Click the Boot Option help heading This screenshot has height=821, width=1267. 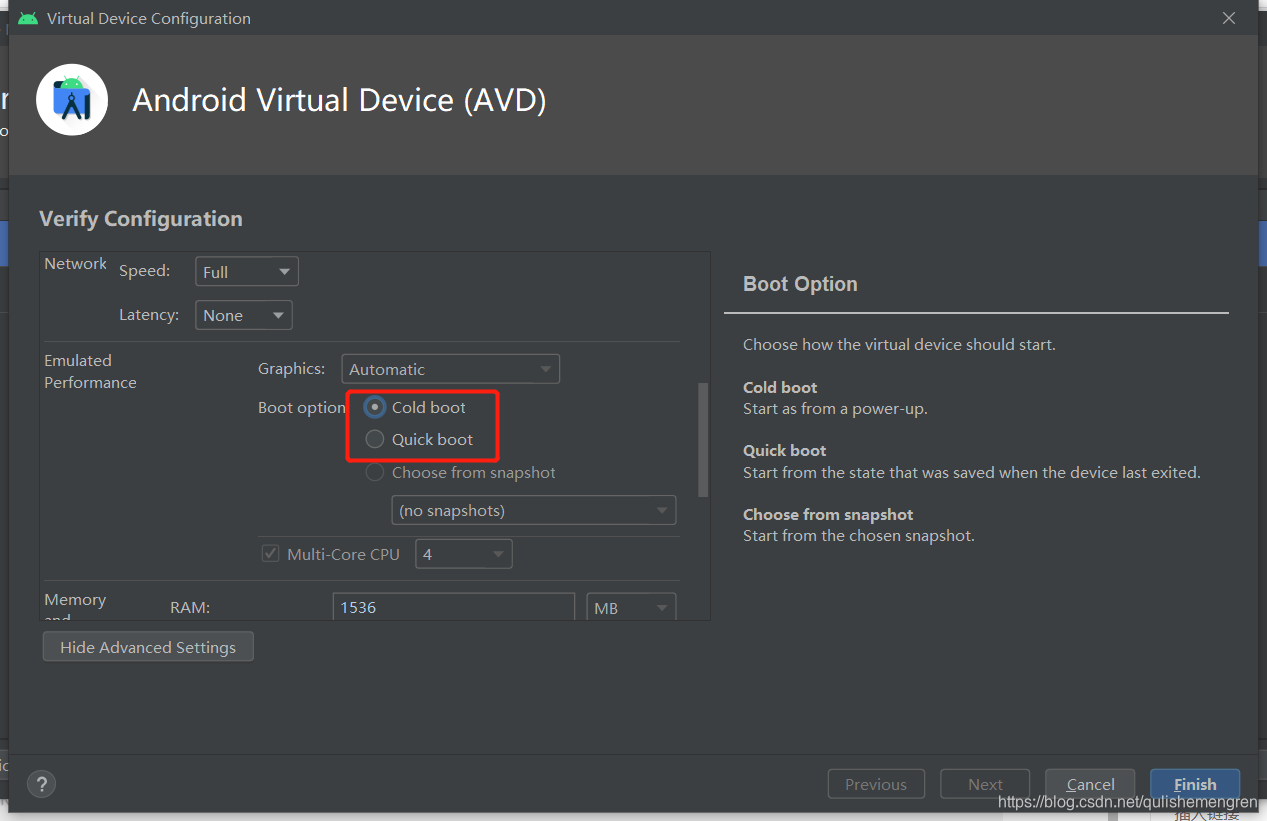(800, 284)
